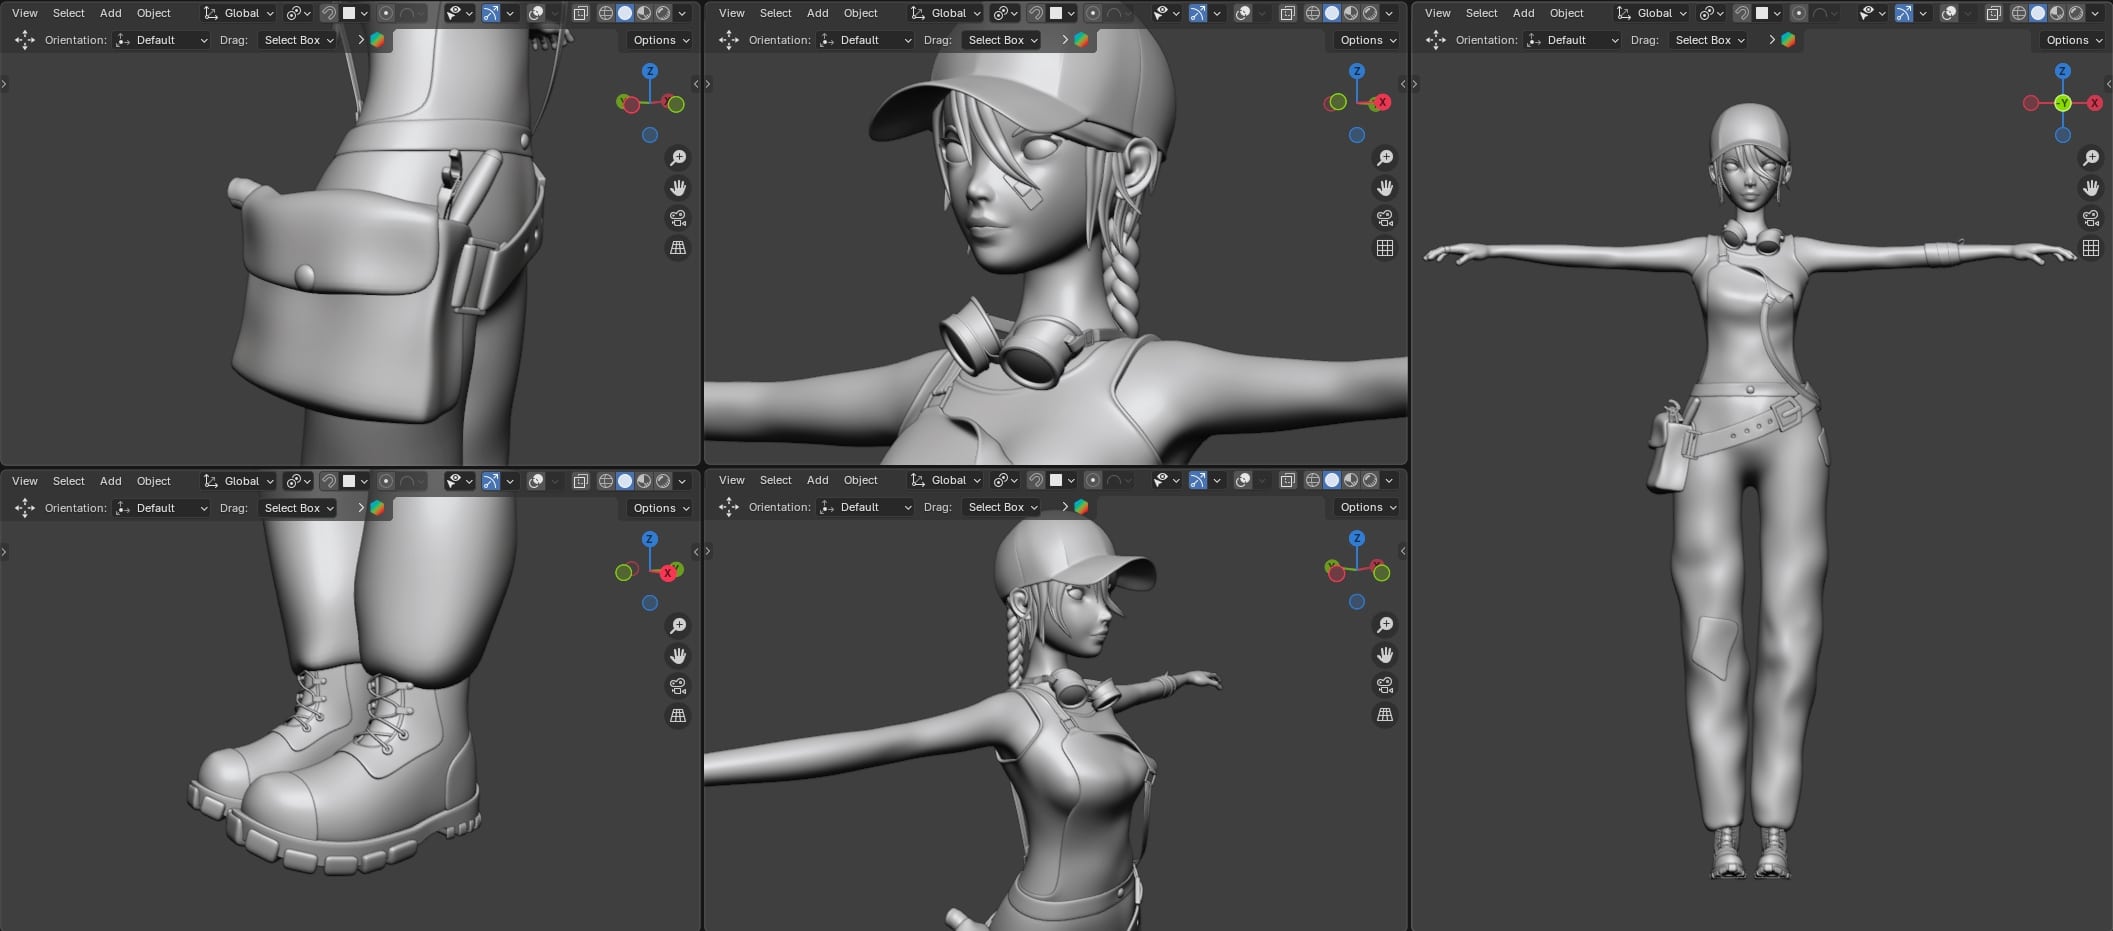
Task: Open Global transform orientation dropdown in top-left viewport
Action: [240, 13]
